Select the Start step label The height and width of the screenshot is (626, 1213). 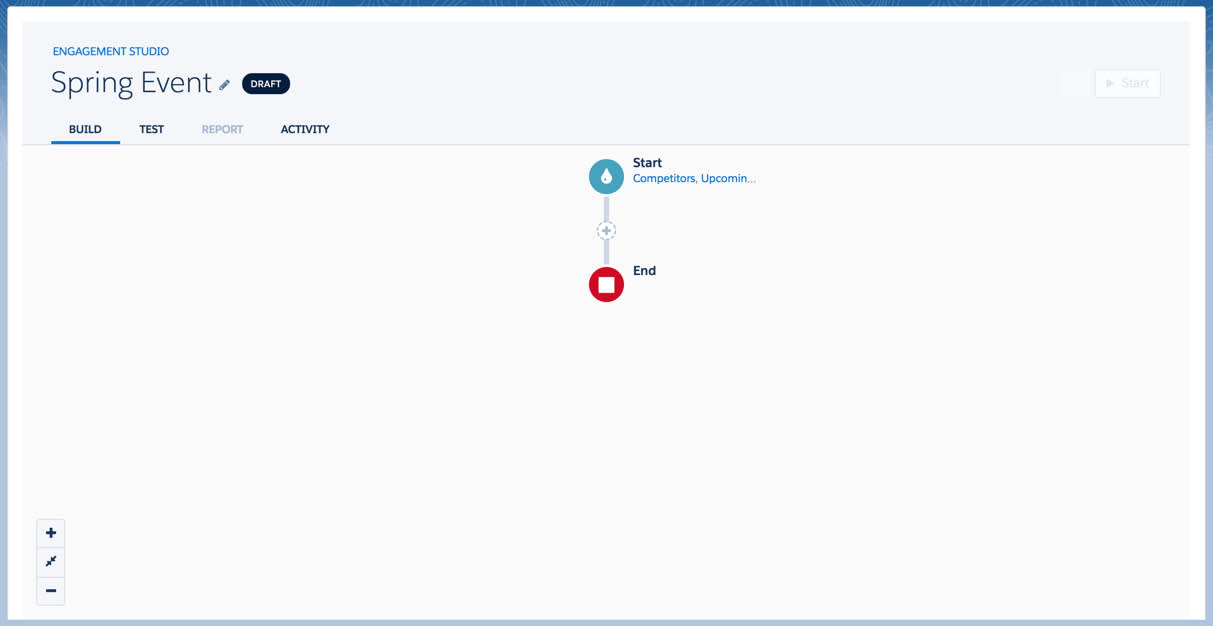click(x=647, y=162)
